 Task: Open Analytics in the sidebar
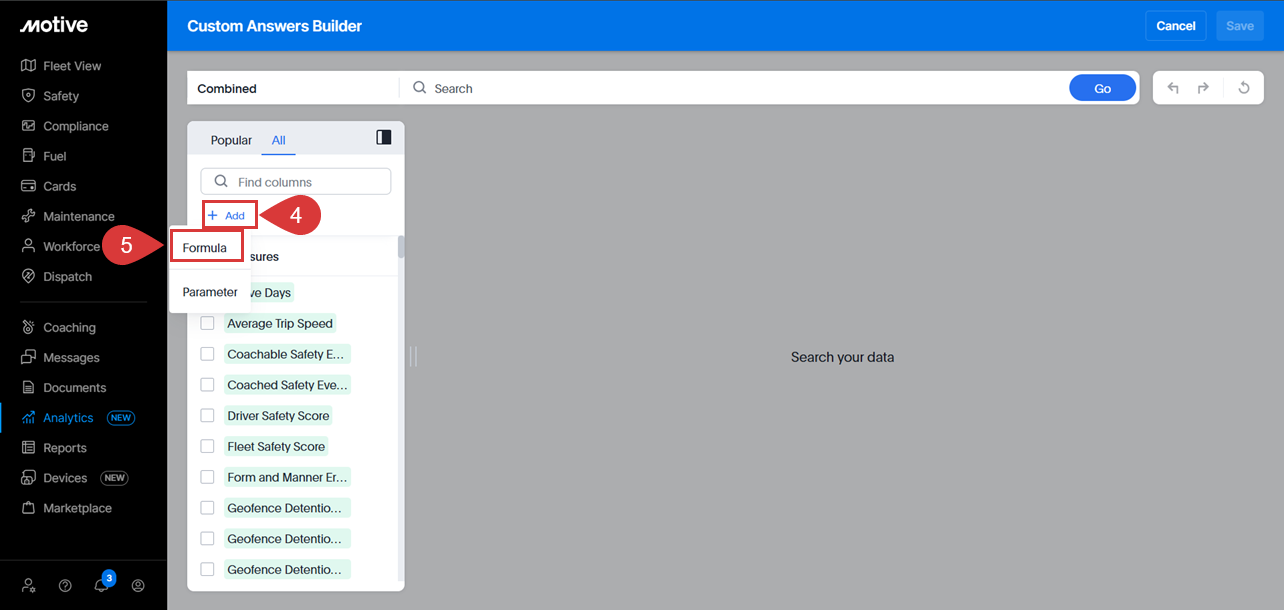pyautogui.click(x=68, y=418)
